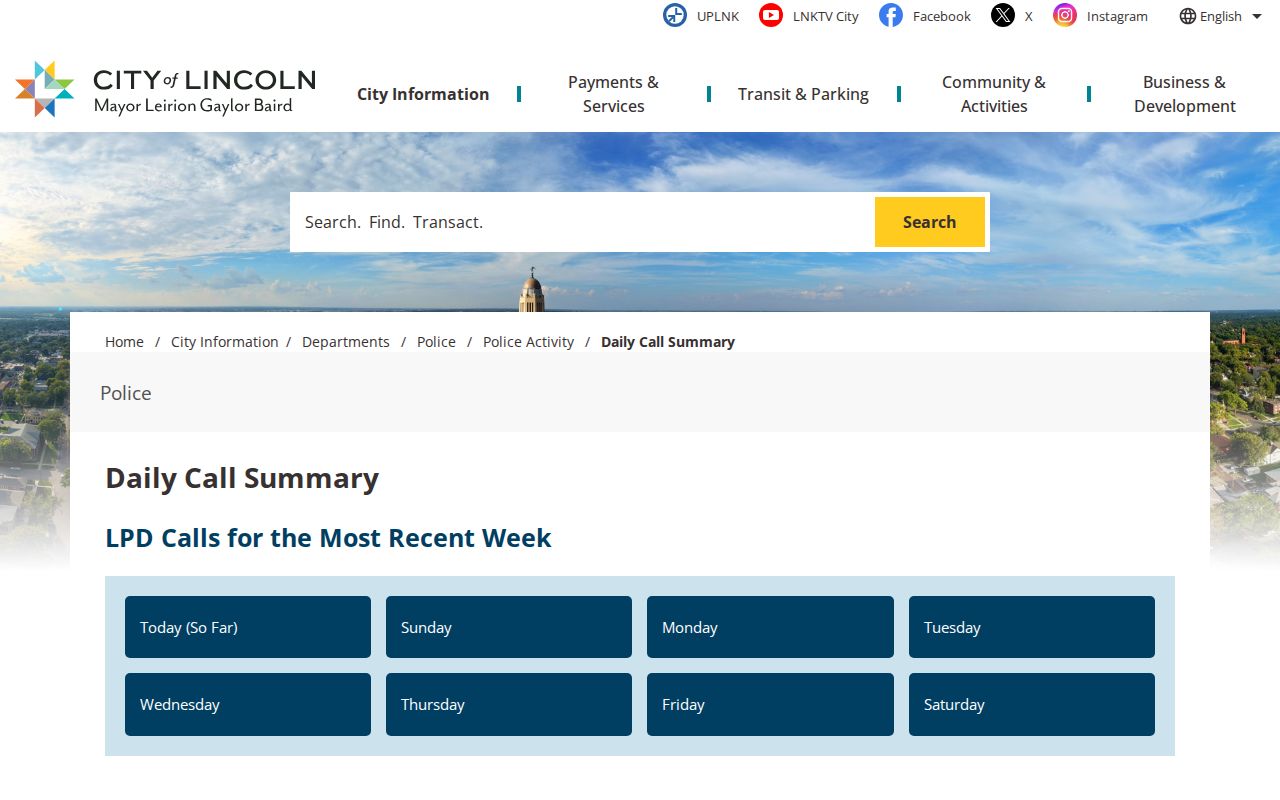1280x800 pixels.
Task: View Friday's call summary
Action: click(x=770, y=704)
